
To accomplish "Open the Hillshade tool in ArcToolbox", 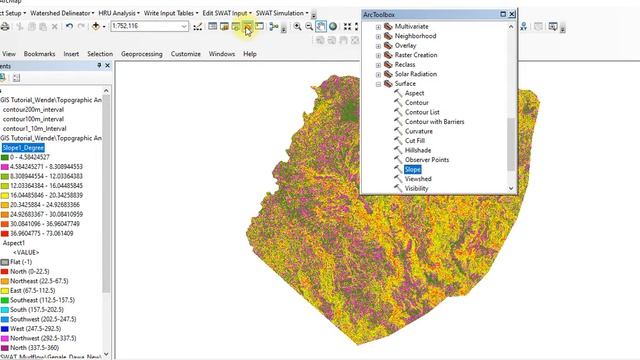I will (418, 150).
